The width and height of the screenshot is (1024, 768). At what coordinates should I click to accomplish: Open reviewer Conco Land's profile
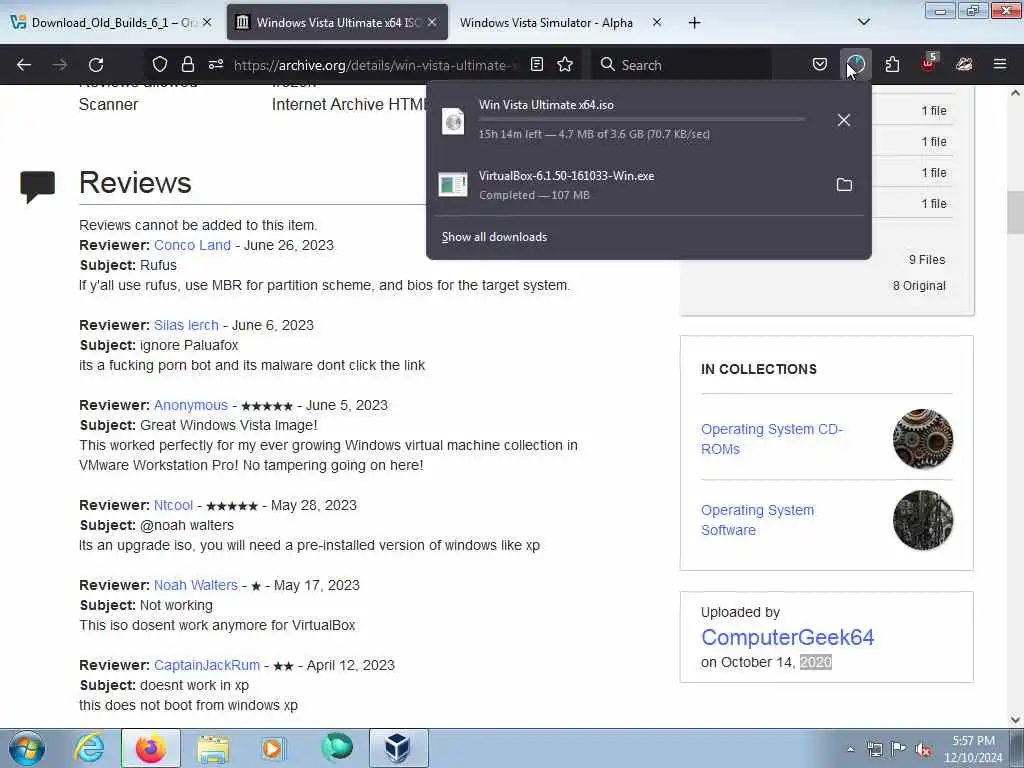(x=192, y=246)
